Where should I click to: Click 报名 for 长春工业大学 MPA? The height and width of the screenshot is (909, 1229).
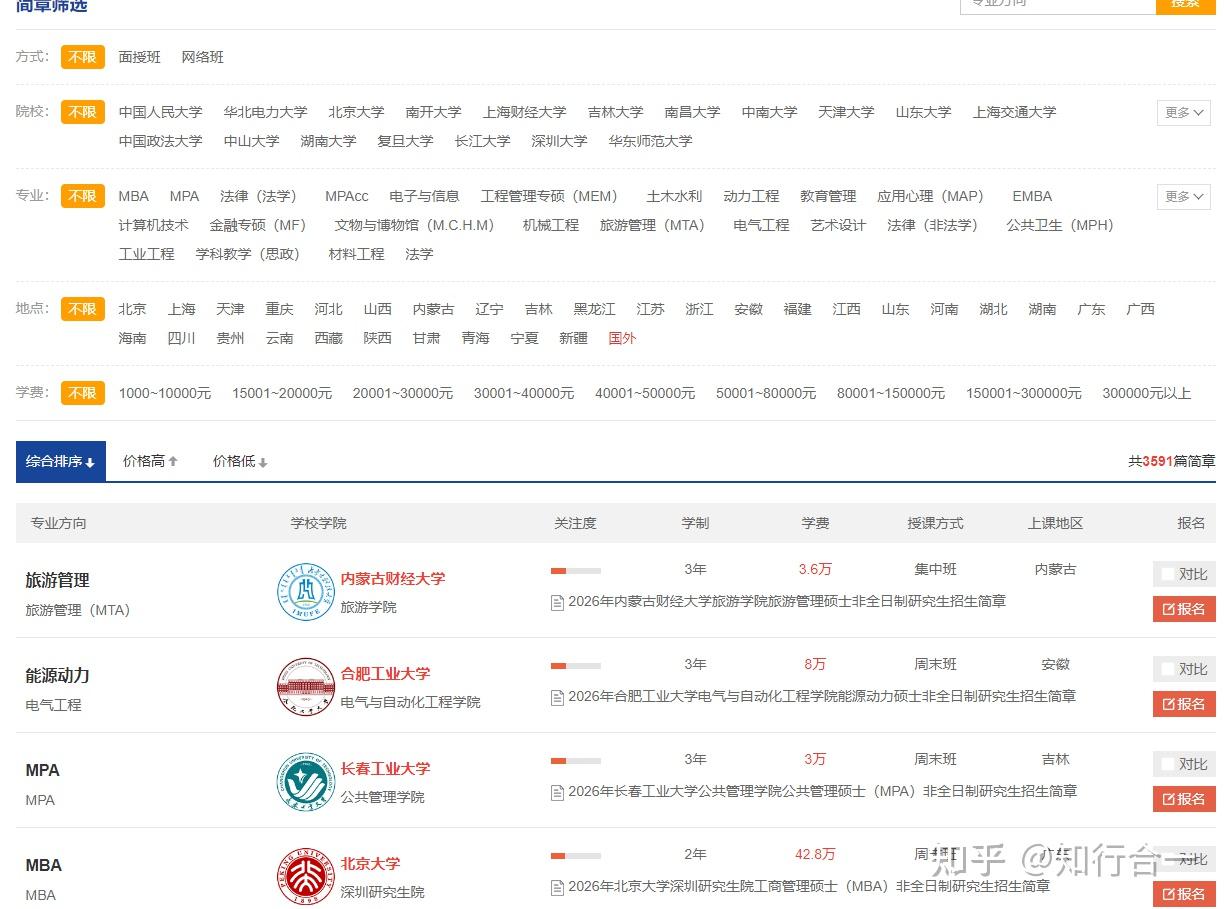(x=1184, y=799)
